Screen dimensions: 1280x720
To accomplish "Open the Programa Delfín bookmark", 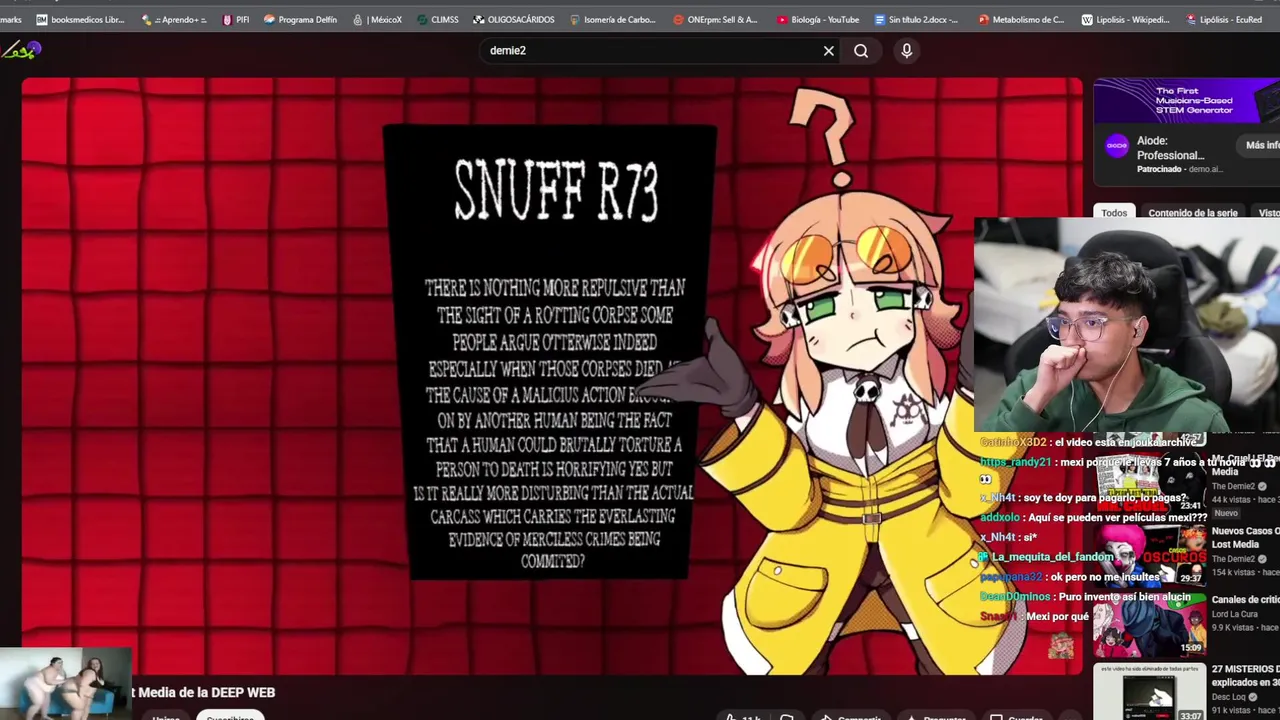I will click(300, 19).
